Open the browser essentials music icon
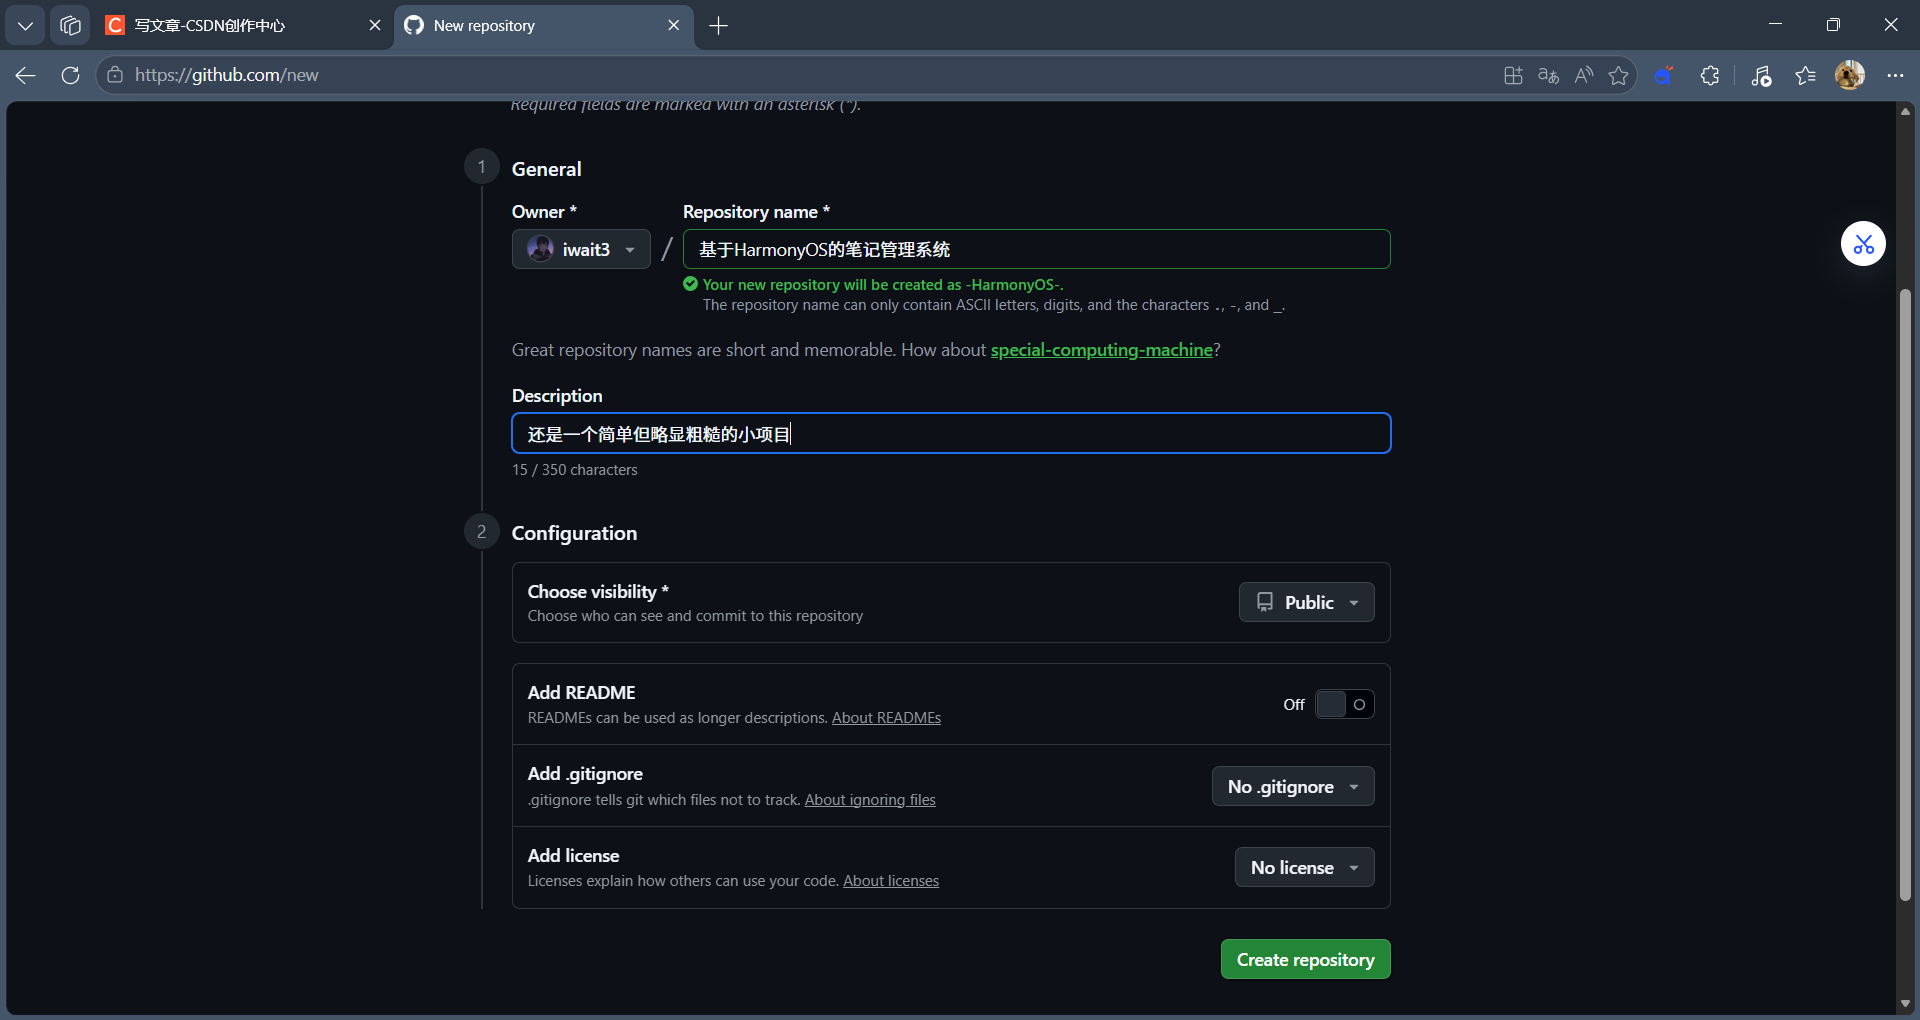 [1761, 75]
